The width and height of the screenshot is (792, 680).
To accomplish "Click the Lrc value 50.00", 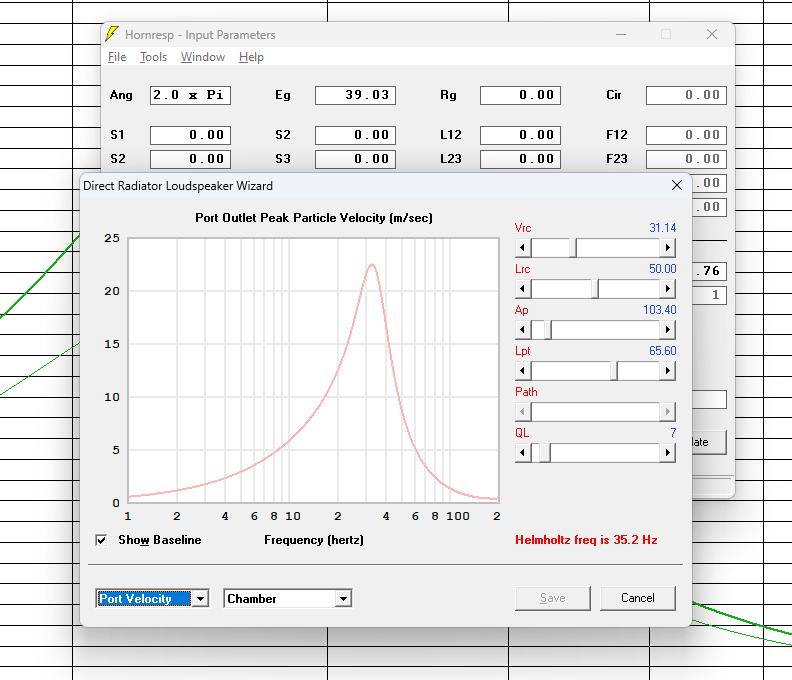I will pos(662,269).
